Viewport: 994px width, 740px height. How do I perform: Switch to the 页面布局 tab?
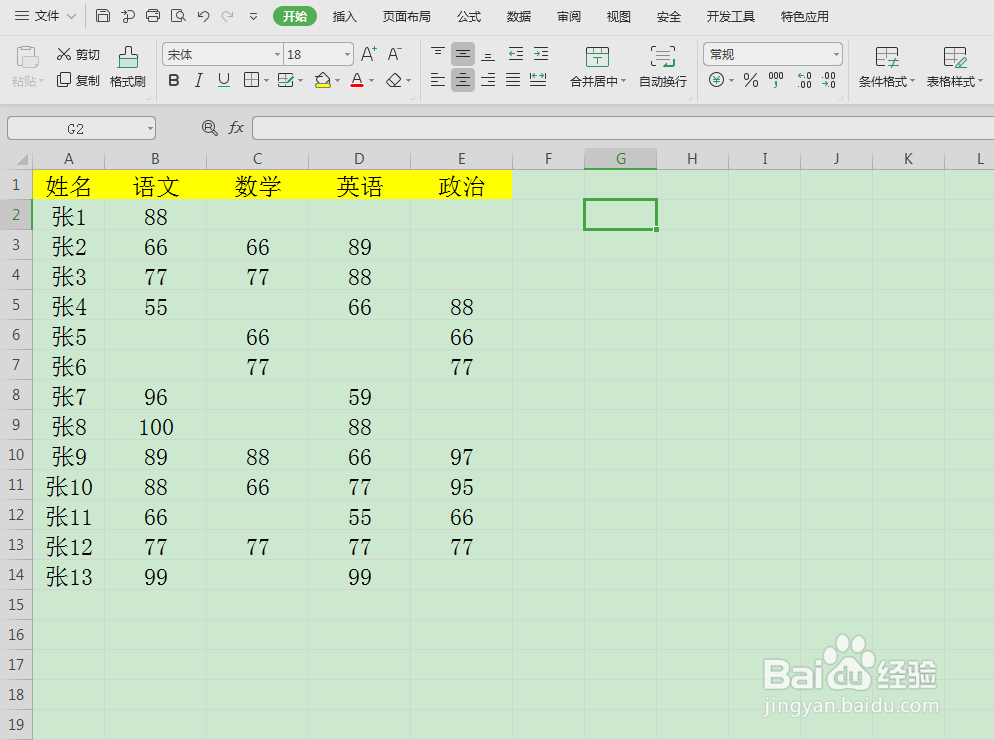coord(406,16)
